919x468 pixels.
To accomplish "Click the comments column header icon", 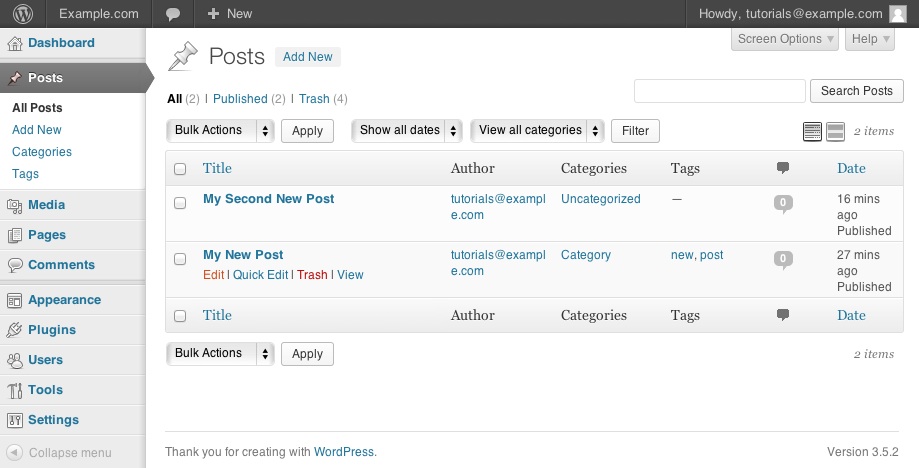I will pos(783,169).
